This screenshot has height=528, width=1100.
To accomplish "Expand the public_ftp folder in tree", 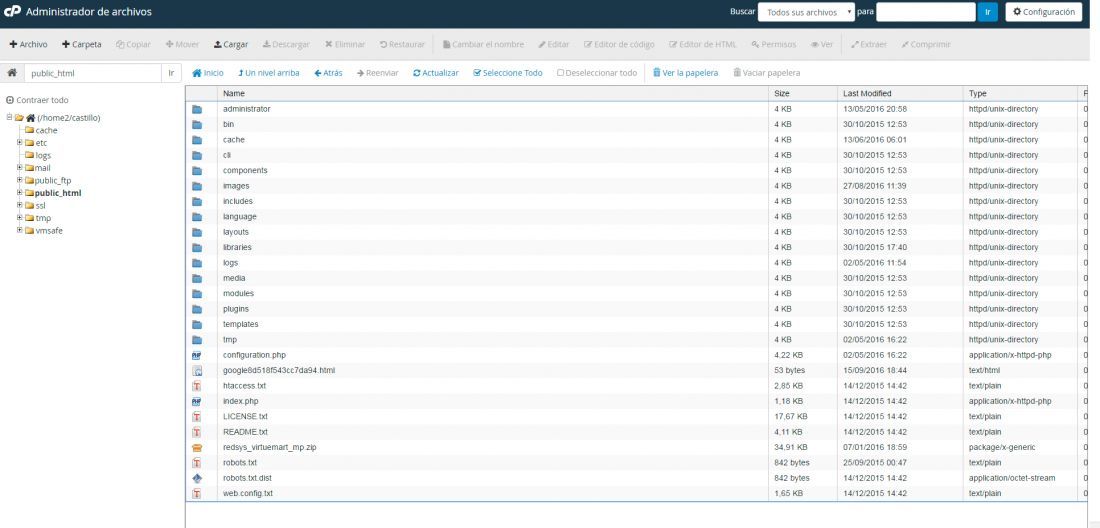I will click(x=20, y=180).
